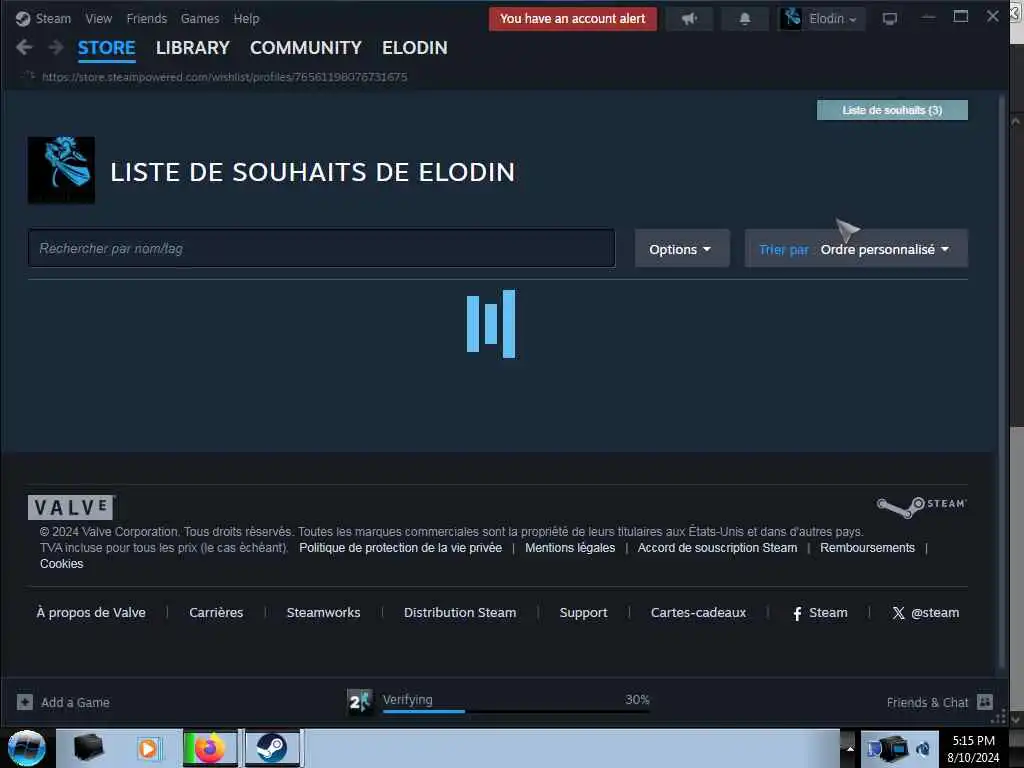1024x768 pixels.
Task: Open the Games menu
Action: click(x=200, y=19)
